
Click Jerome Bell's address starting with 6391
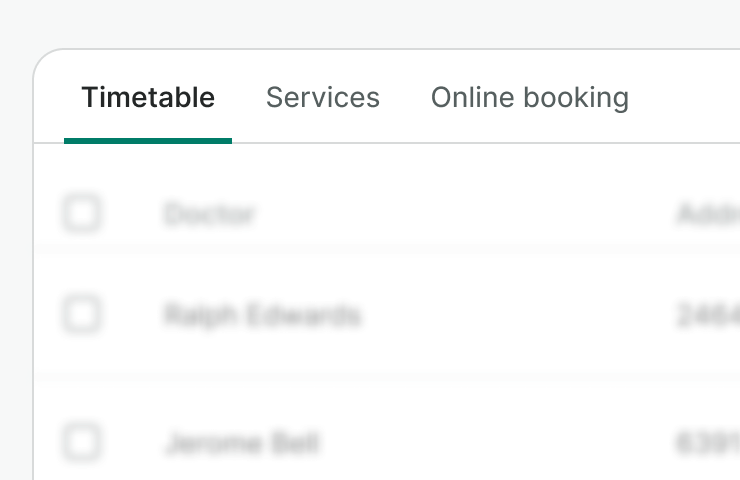tap(708, 442)
